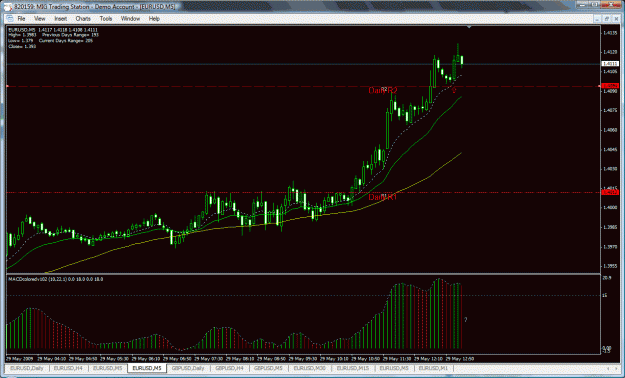Switch to the EURUSD,M1 chart tab
The image size is (625, 378).
click(x=433, y=368)
